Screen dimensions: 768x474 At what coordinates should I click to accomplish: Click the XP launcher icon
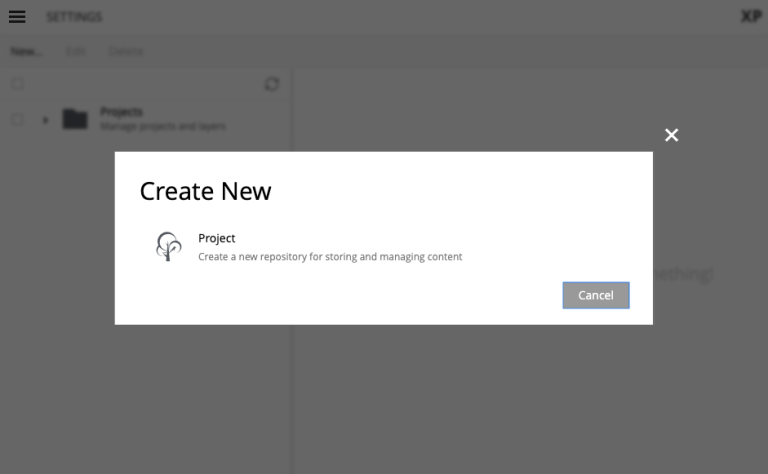pos(751,17)
